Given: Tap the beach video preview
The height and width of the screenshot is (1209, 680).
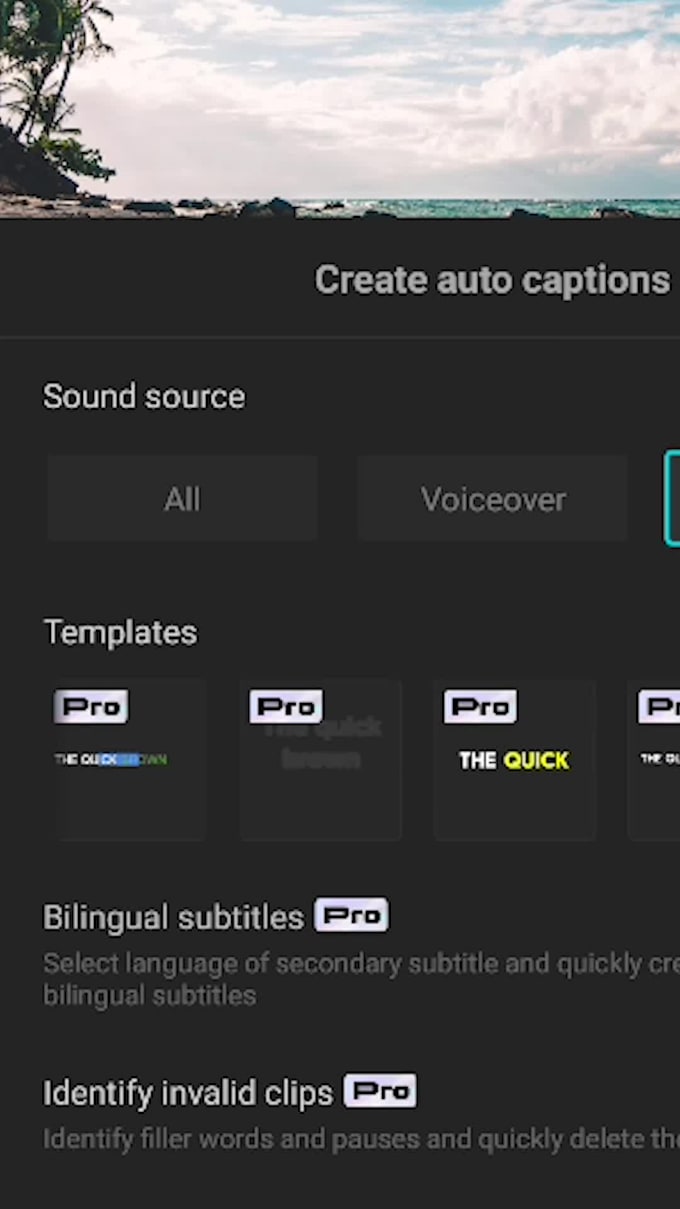Looking at the screenshot, I should [x=340, y=108].
